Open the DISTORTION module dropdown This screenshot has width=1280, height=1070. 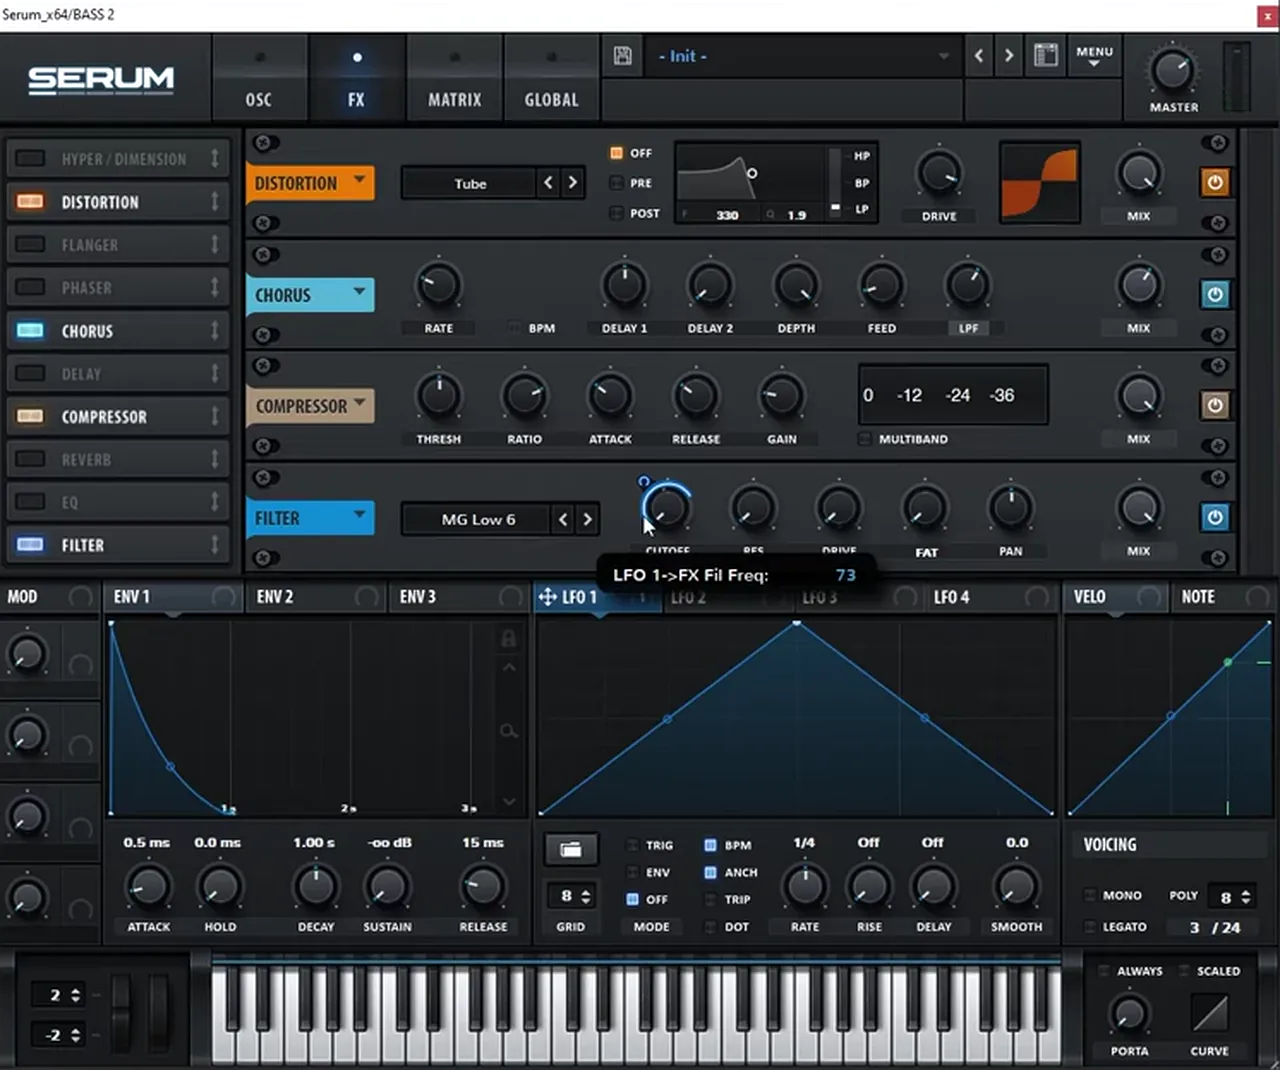310,183
